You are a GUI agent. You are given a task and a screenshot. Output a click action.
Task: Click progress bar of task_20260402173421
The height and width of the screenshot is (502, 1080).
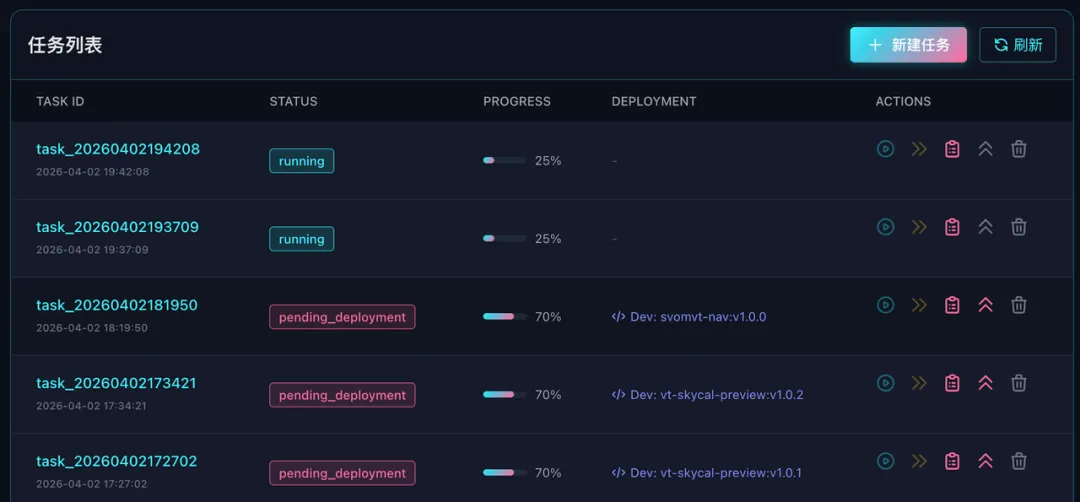pos(504,395)
